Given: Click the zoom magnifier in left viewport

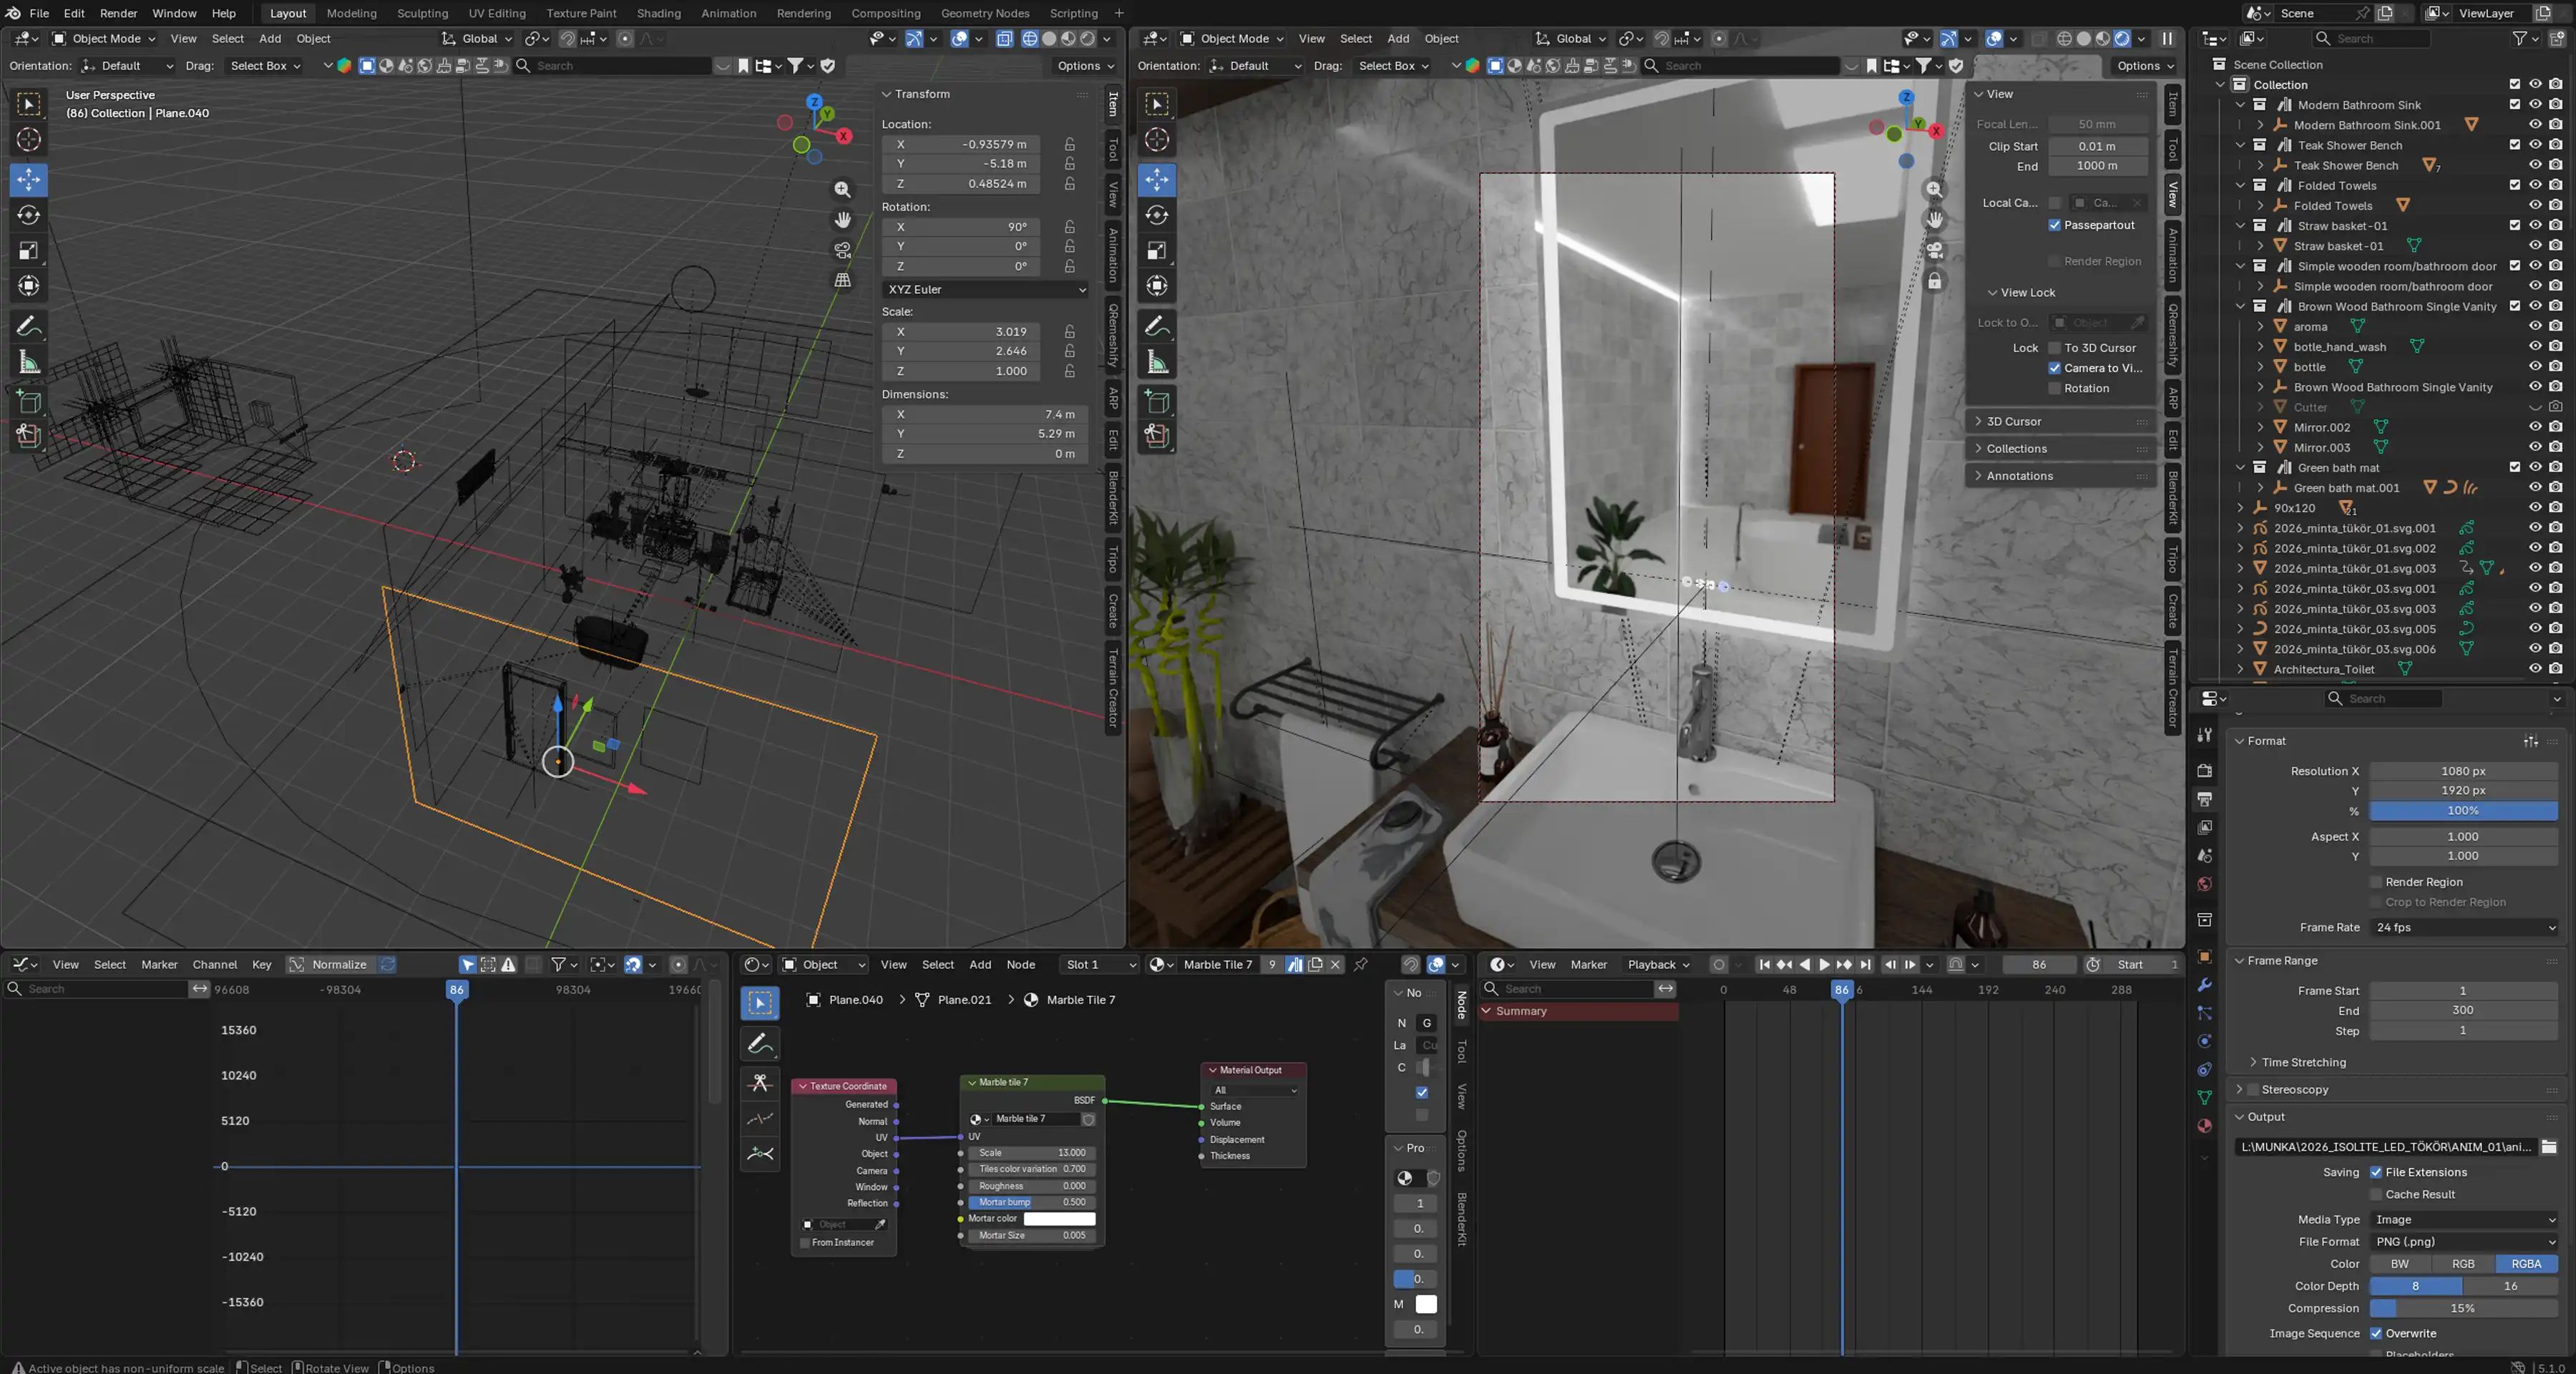Looking at the screenshot, I should [843, 189].
